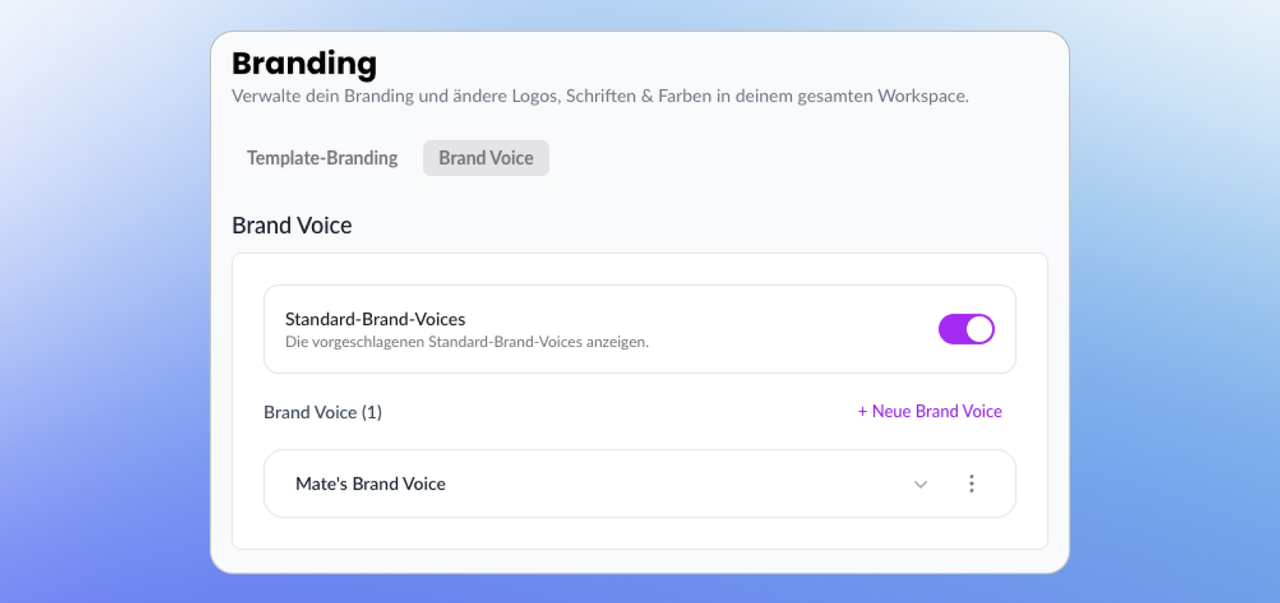Expand Mate's Brand Voice with the chevron
Screen dimensions: 1280x603
coord(921,484)
